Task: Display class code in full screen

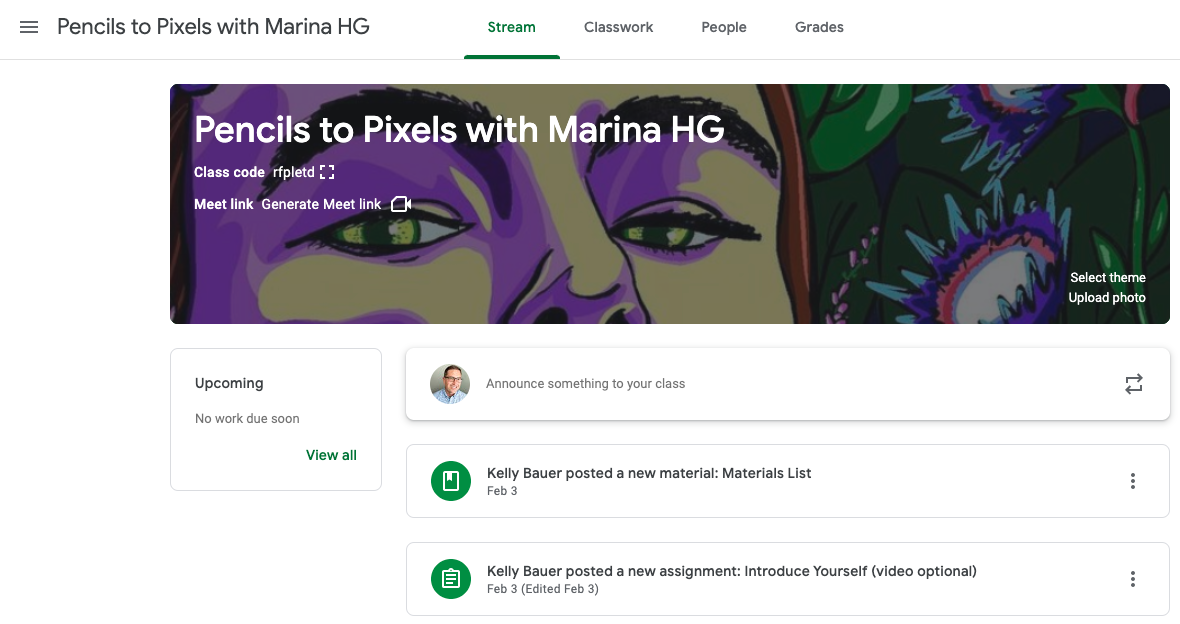Action: point(327,172)
